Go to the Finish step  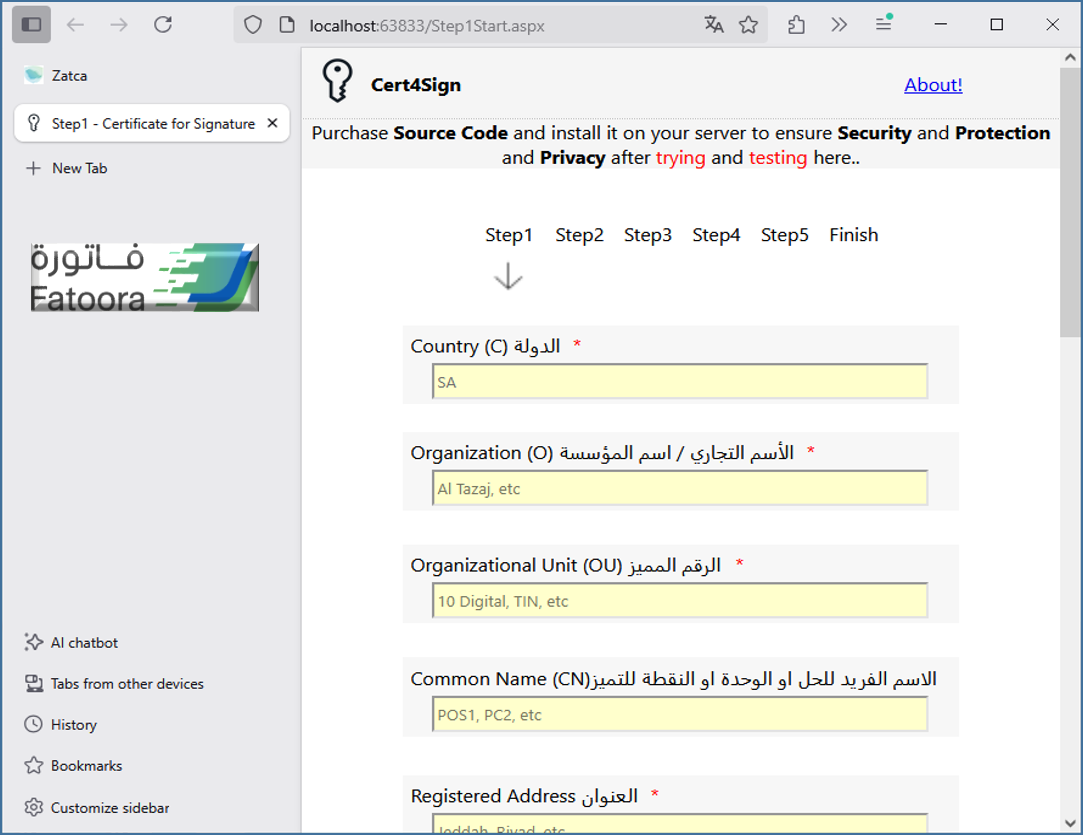pos(853,235)
